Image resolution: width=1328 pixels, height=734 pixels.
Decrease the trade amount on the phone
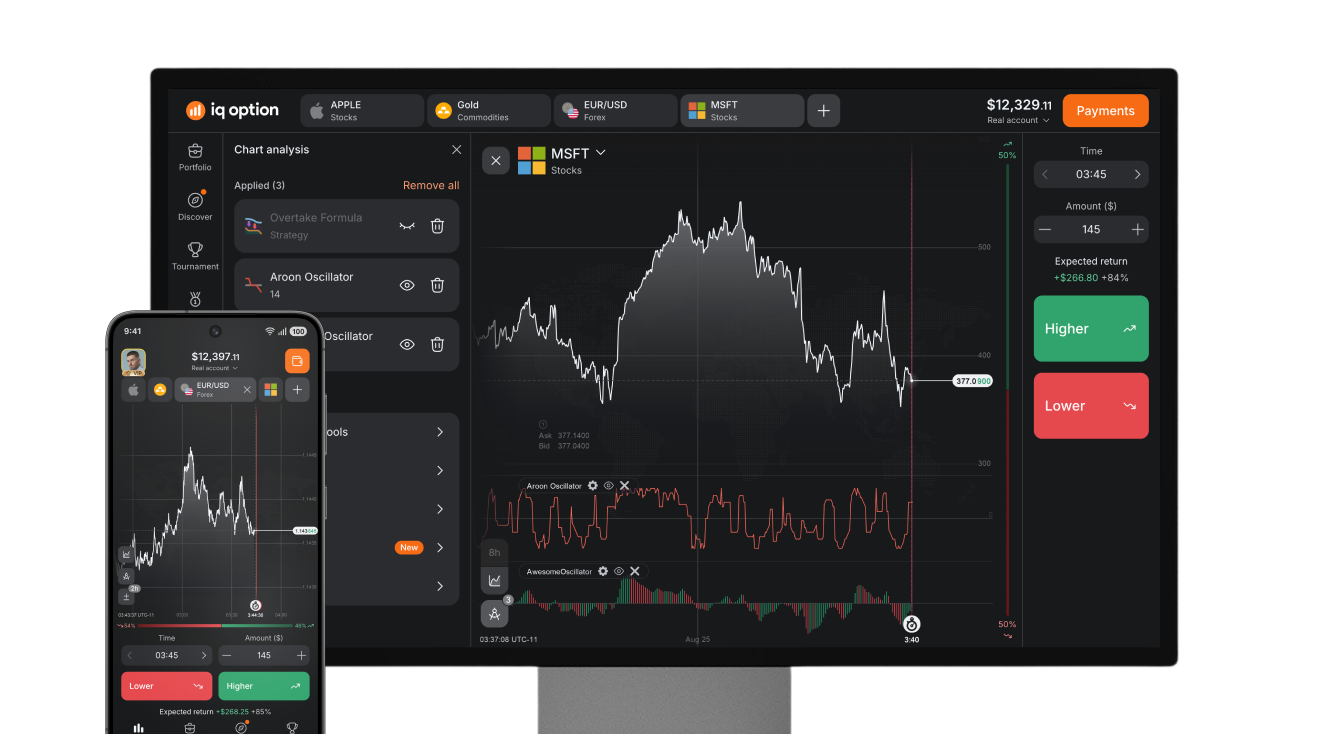click(x=227, y=656)
